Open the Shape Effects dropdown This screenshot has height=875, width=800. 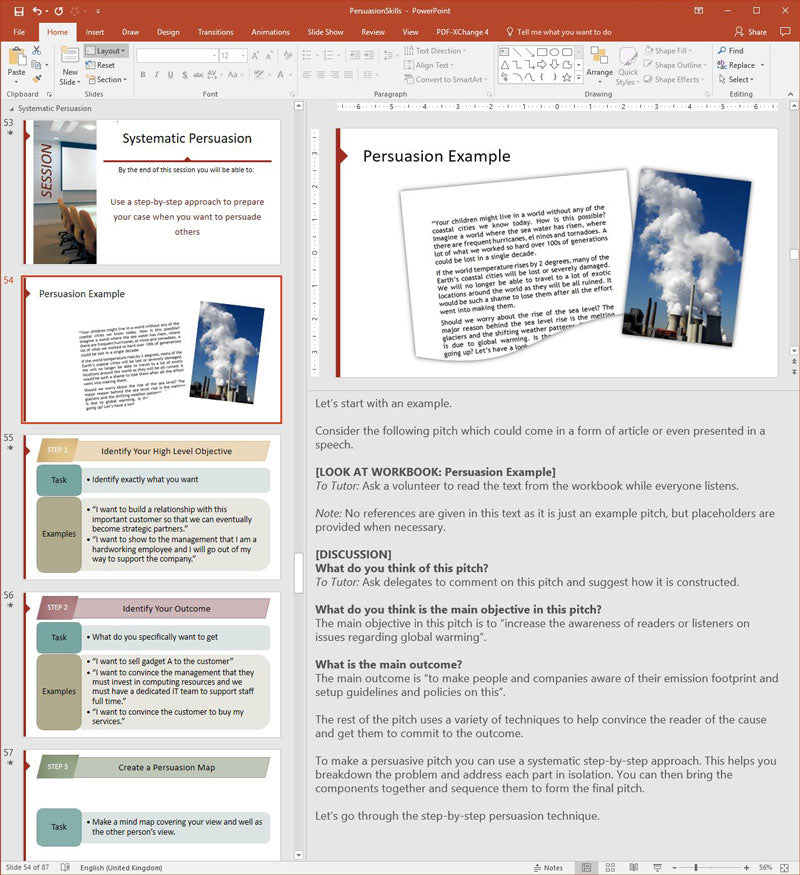coord(673,79)
